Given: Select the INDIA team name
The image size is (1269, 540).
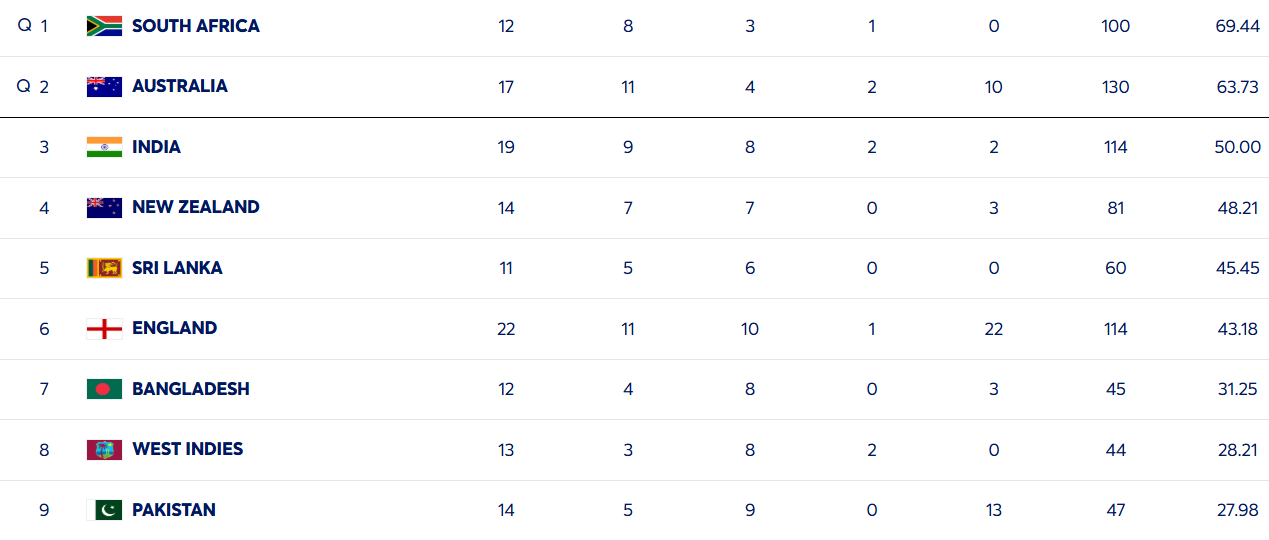Looking at the screenshot, I should click(156, 147).
